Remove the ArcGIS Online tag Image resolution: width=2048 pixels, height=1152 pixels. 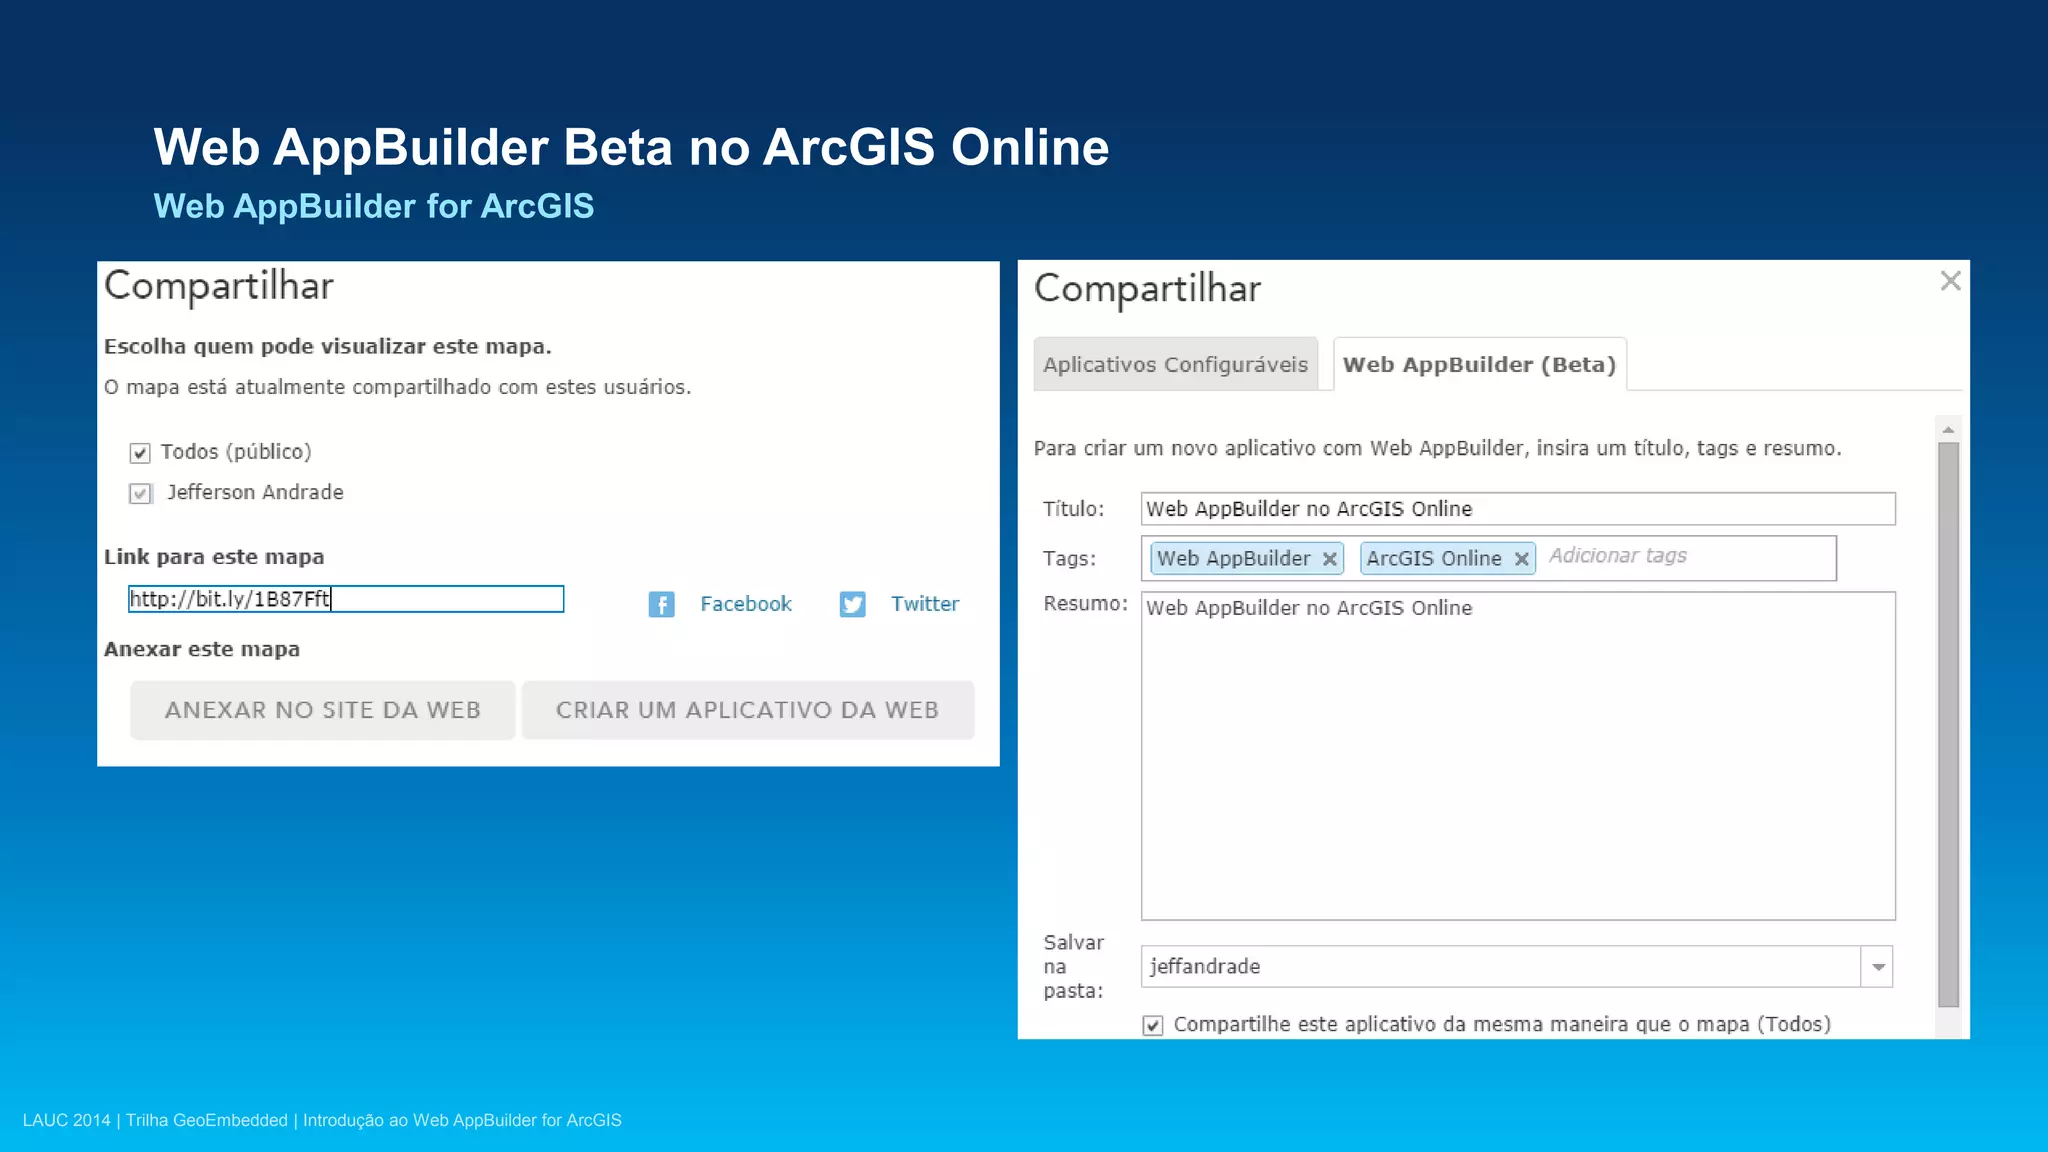1521,559
